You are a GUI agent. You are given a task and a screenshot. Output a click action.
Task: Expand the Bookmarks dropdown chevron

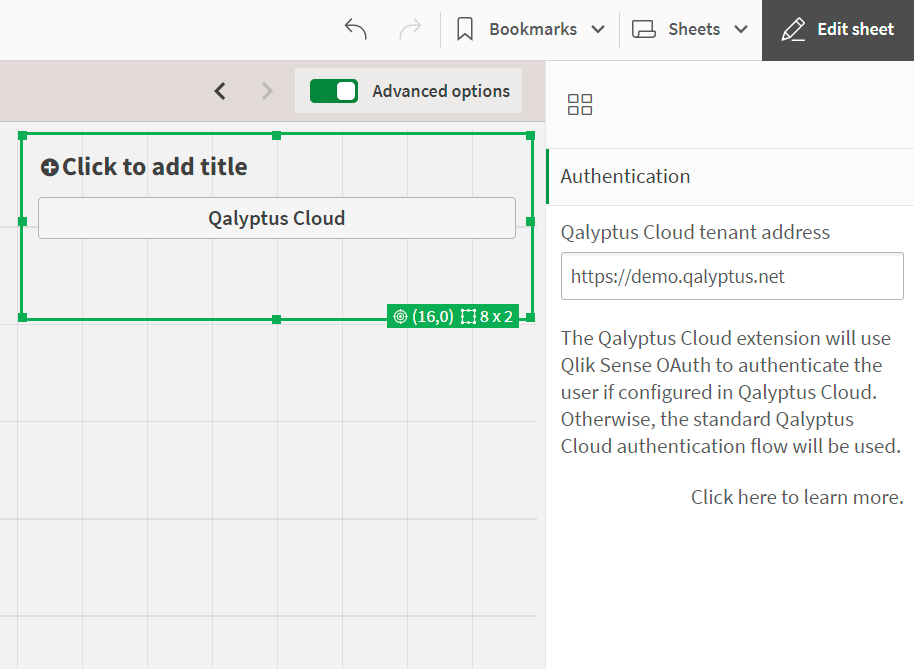[600, 29]
